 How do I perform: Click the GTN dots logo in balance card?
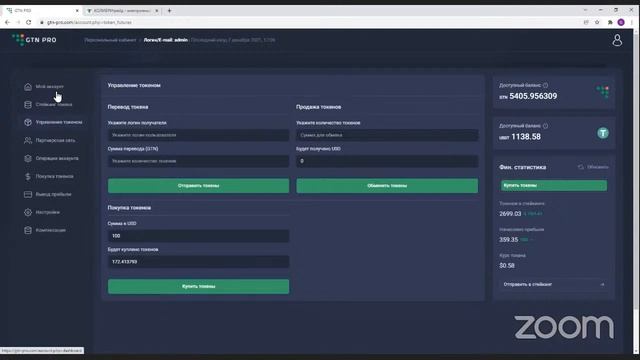pos(602,91)
